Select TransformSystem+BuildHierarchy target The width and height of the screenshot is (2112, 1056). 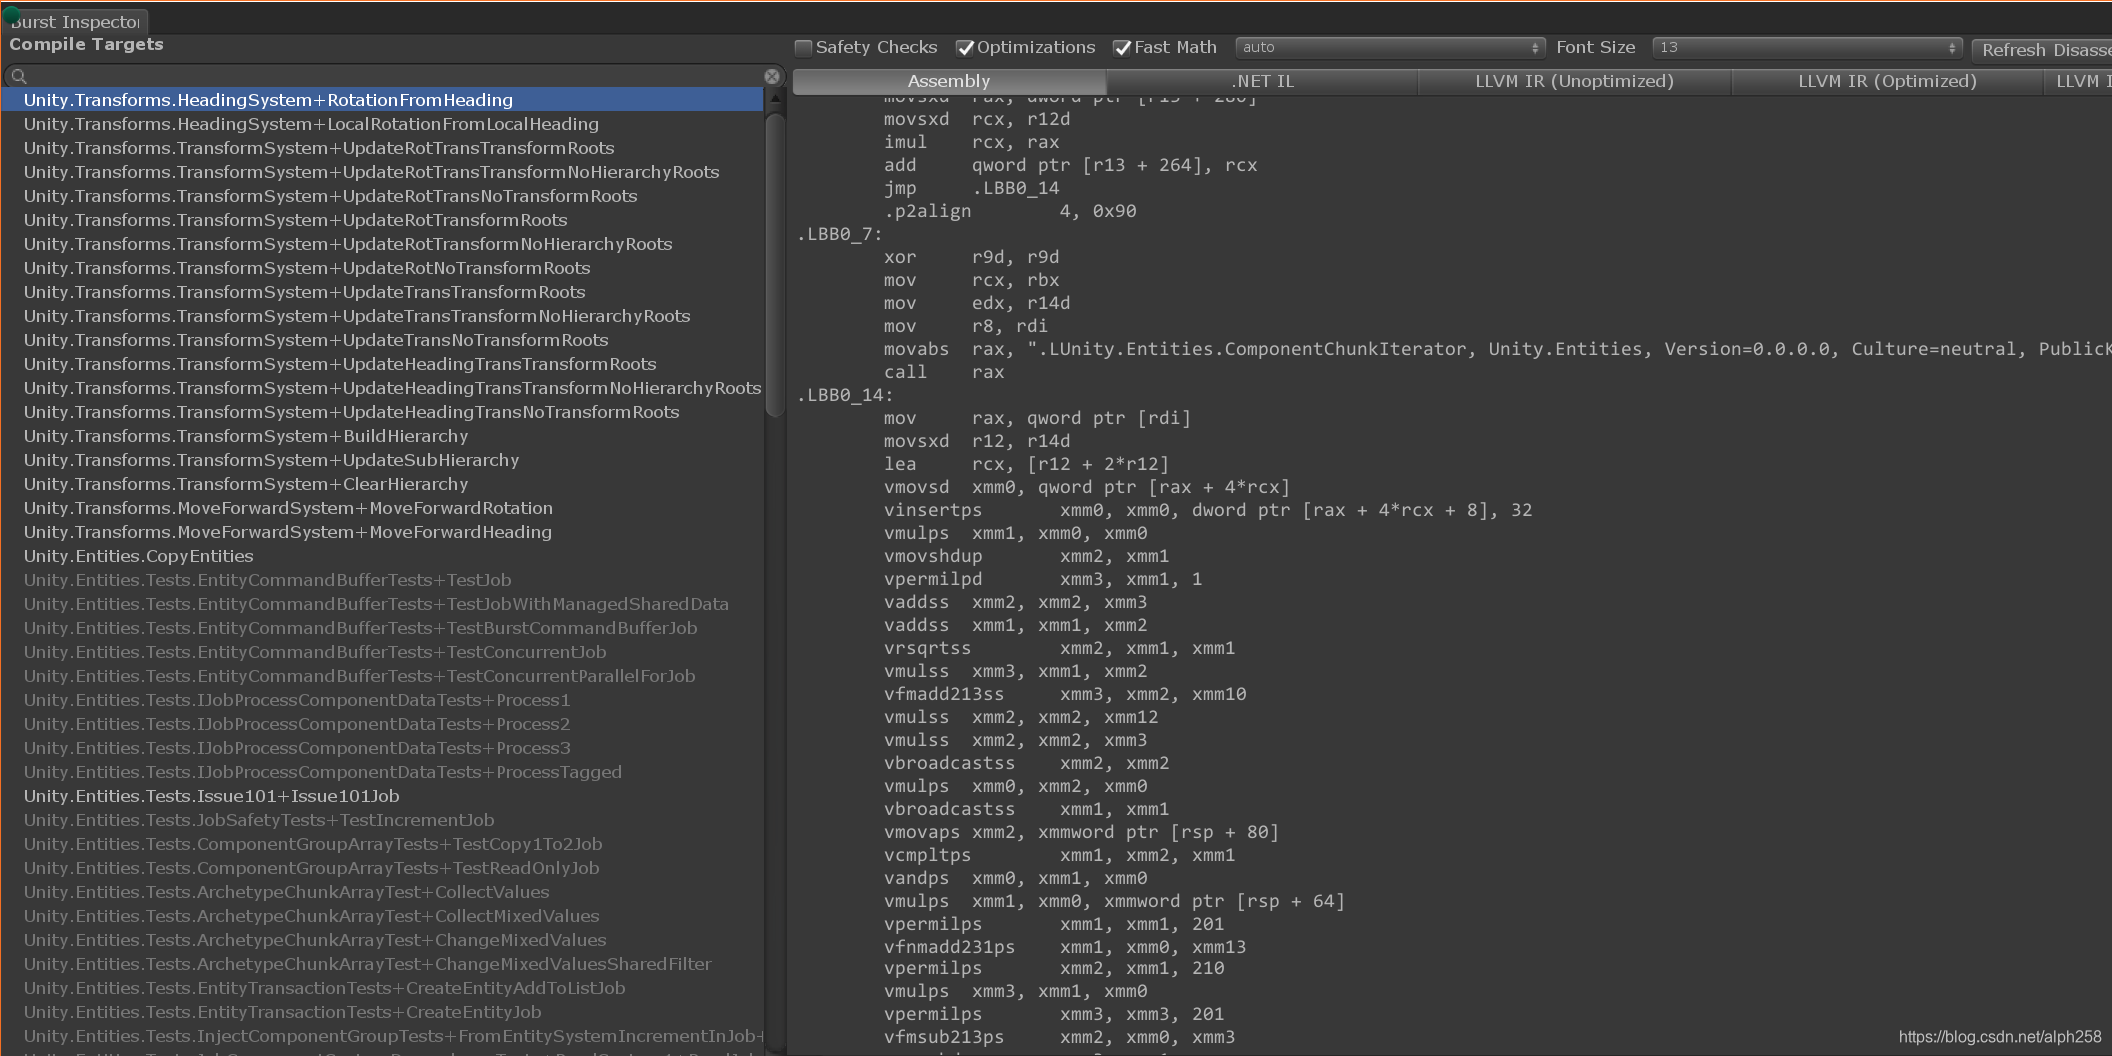[382, 436]
